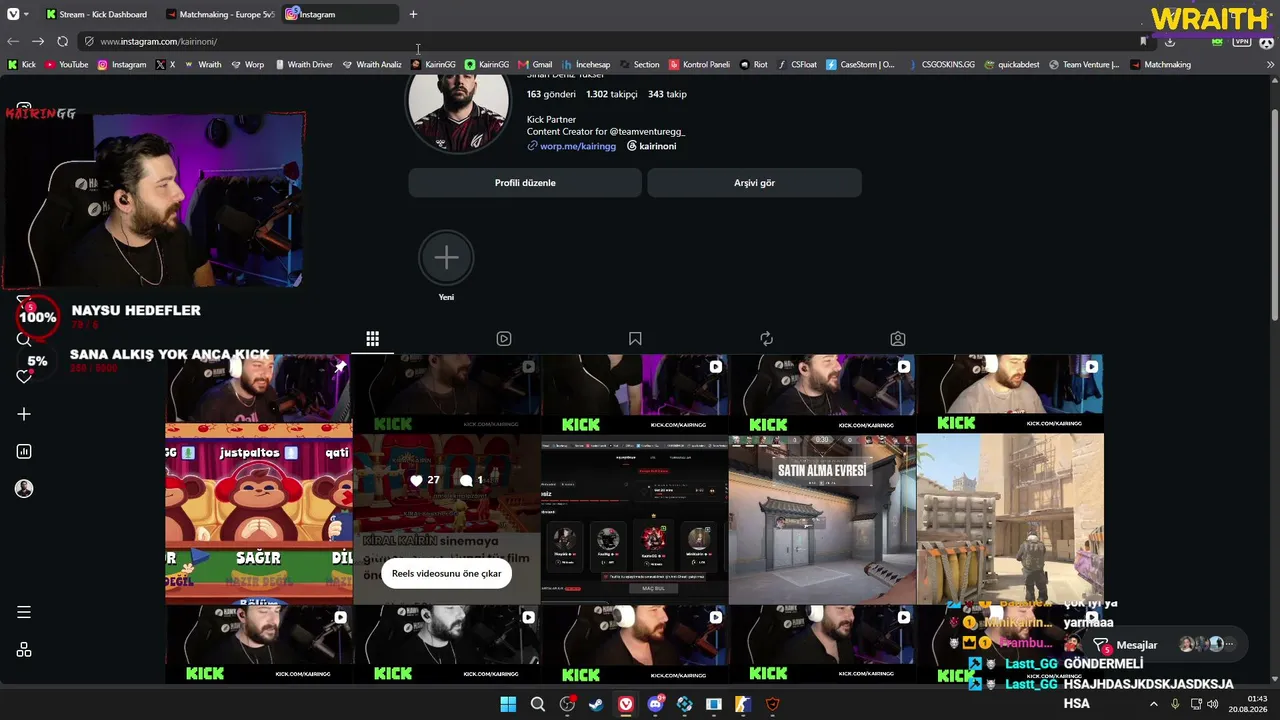Open the Windows Start menu
Image resolution: width=1280 pixels, height=720 pixels.
[508, 704]
